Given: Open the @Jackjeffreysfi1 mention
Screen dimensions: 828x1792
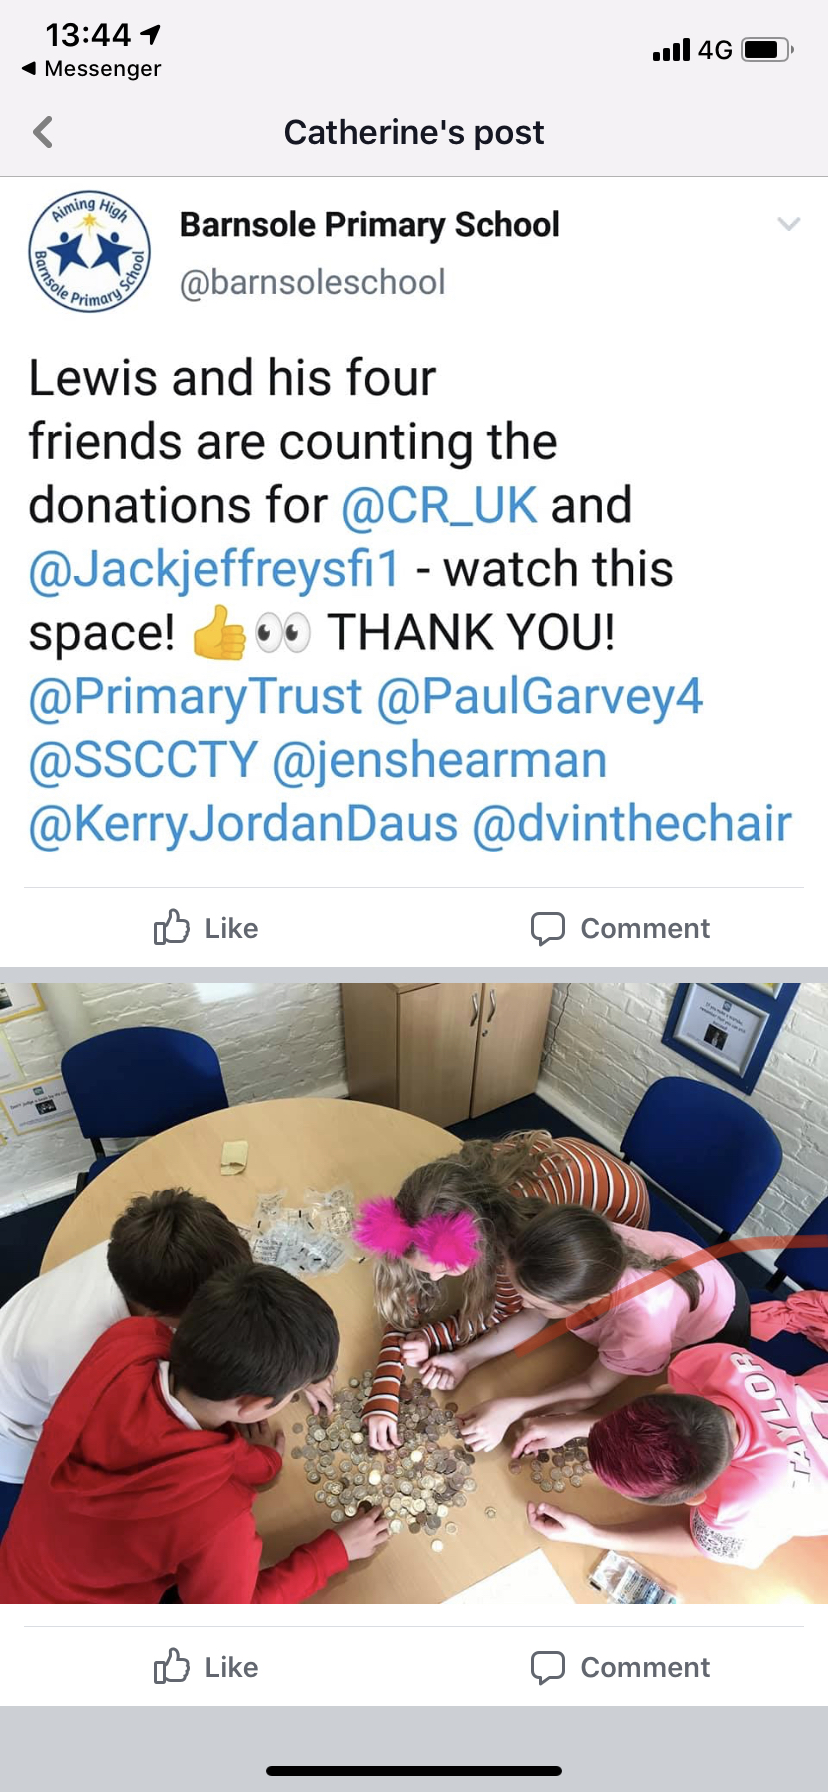Looking at the screenshot, I should click(x=214, y=569).
